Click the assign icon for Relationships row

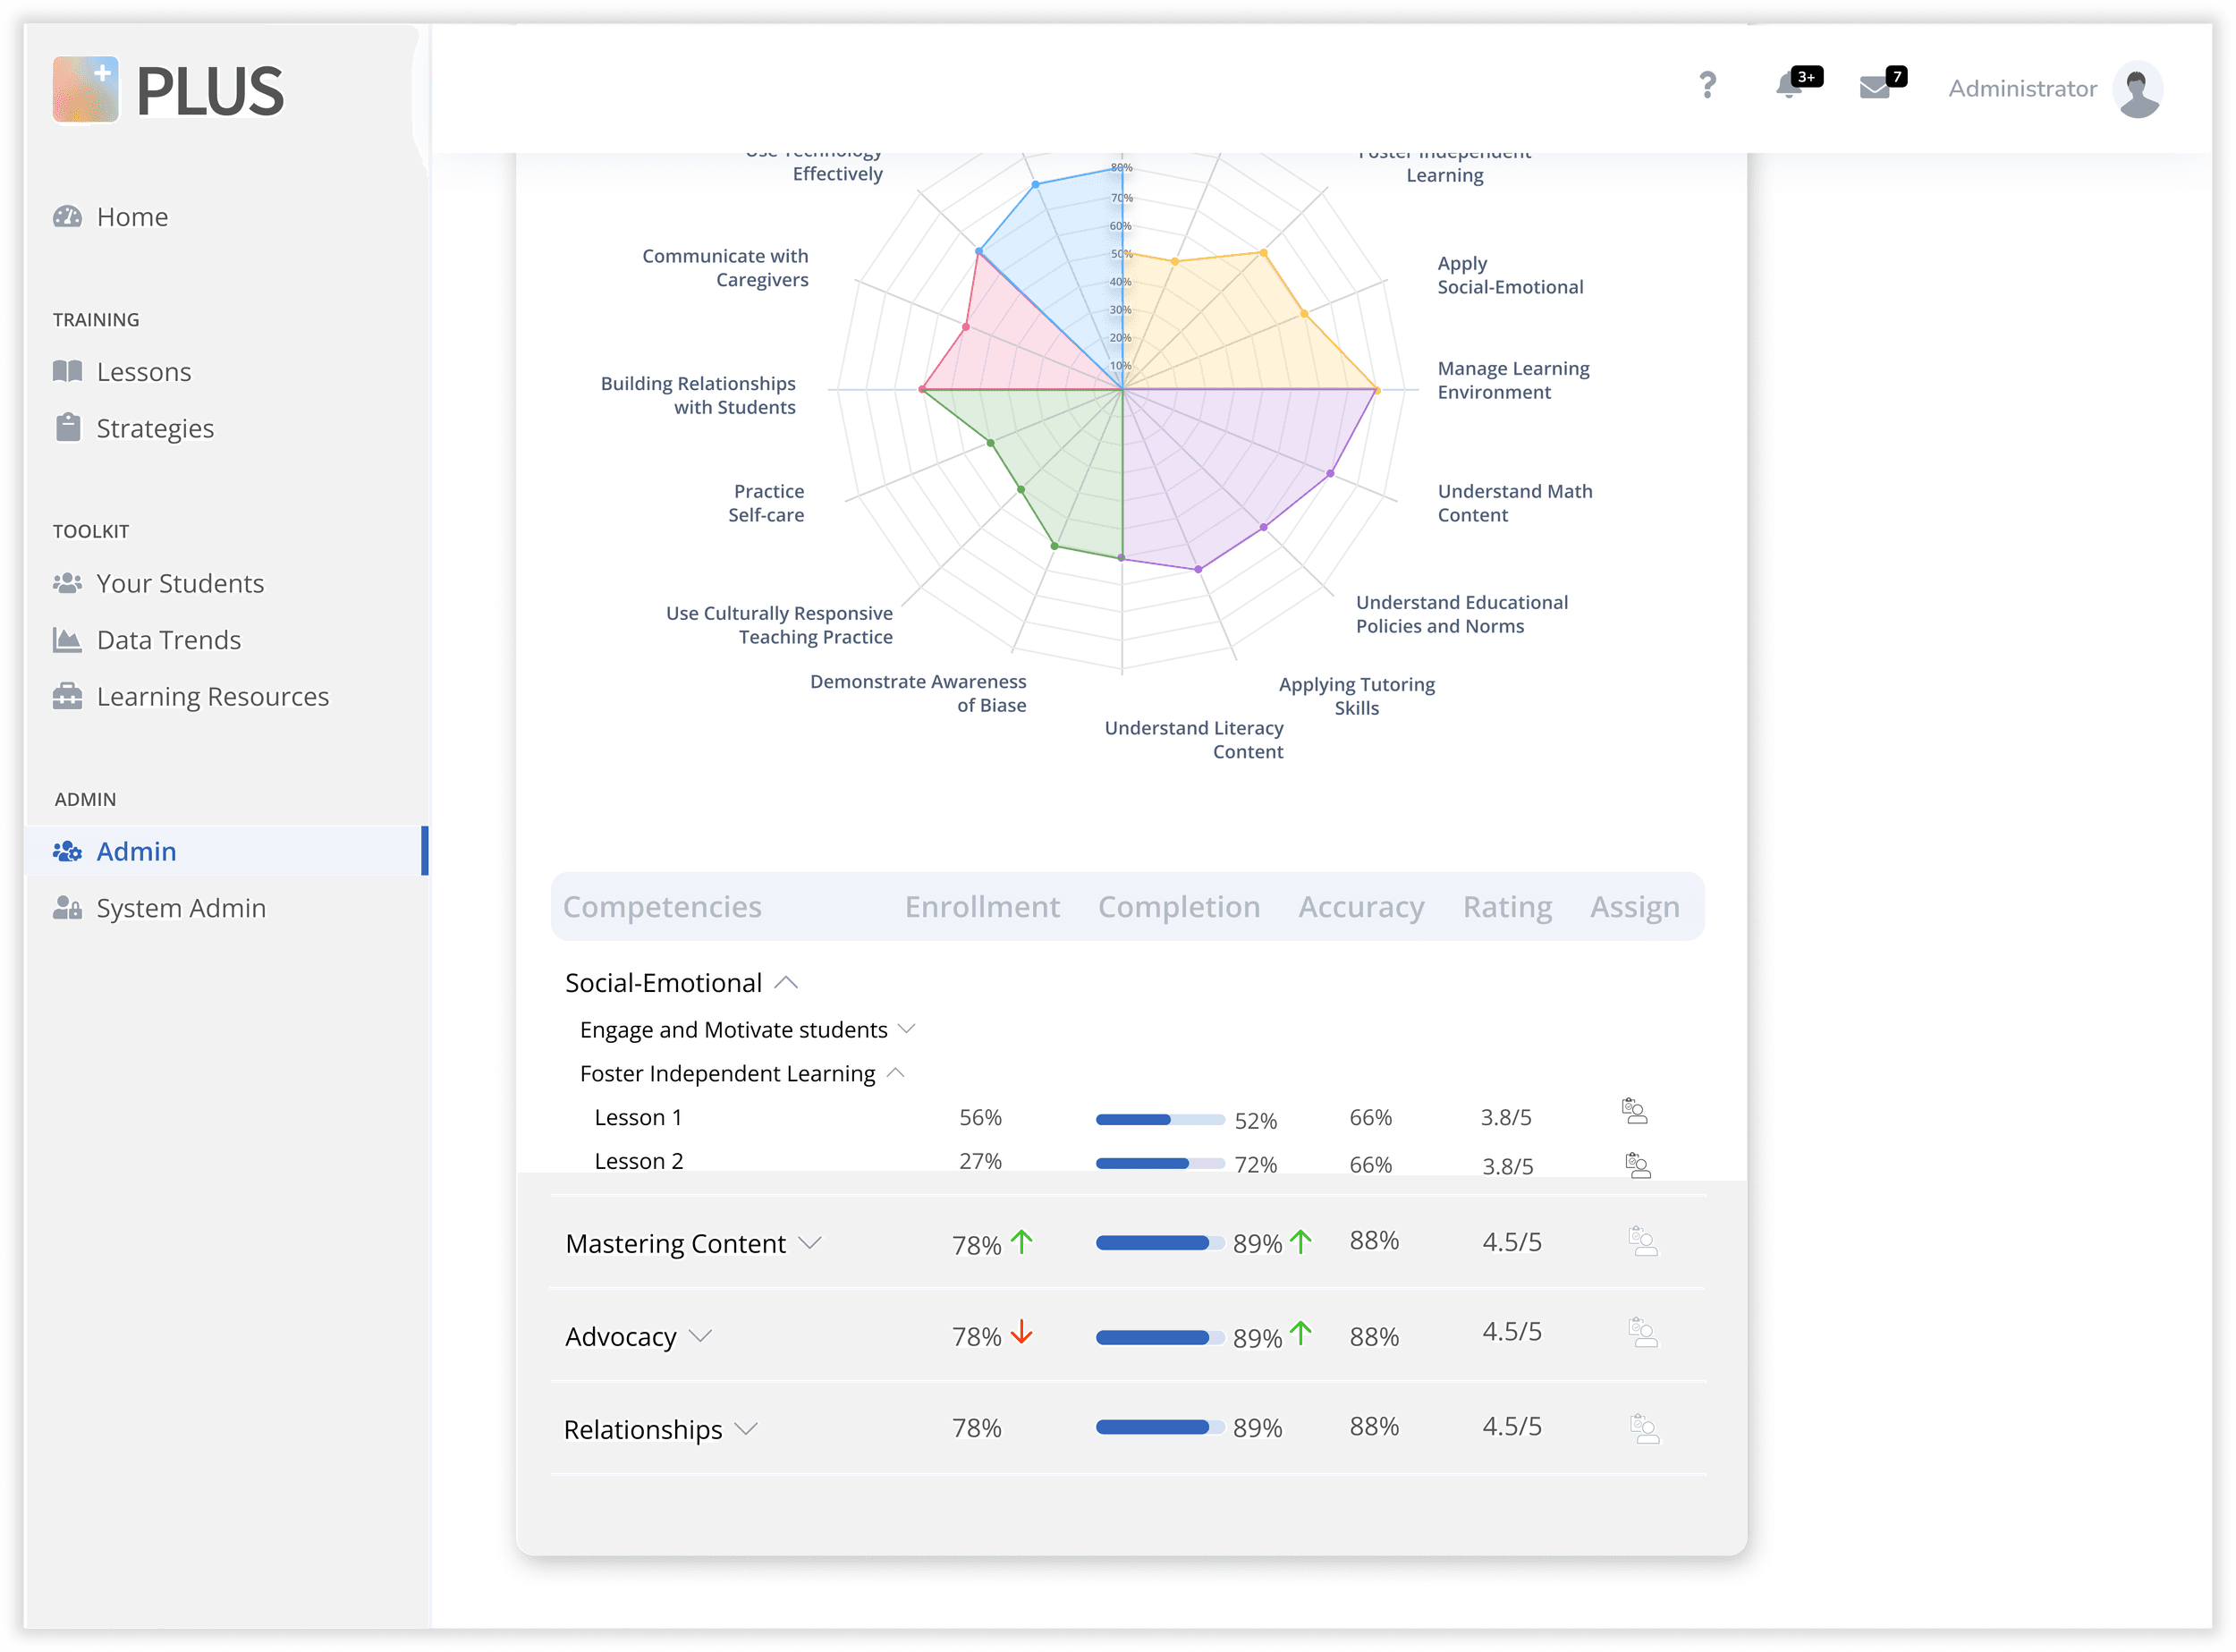pyautogui.click(x=1644, y=1428)
